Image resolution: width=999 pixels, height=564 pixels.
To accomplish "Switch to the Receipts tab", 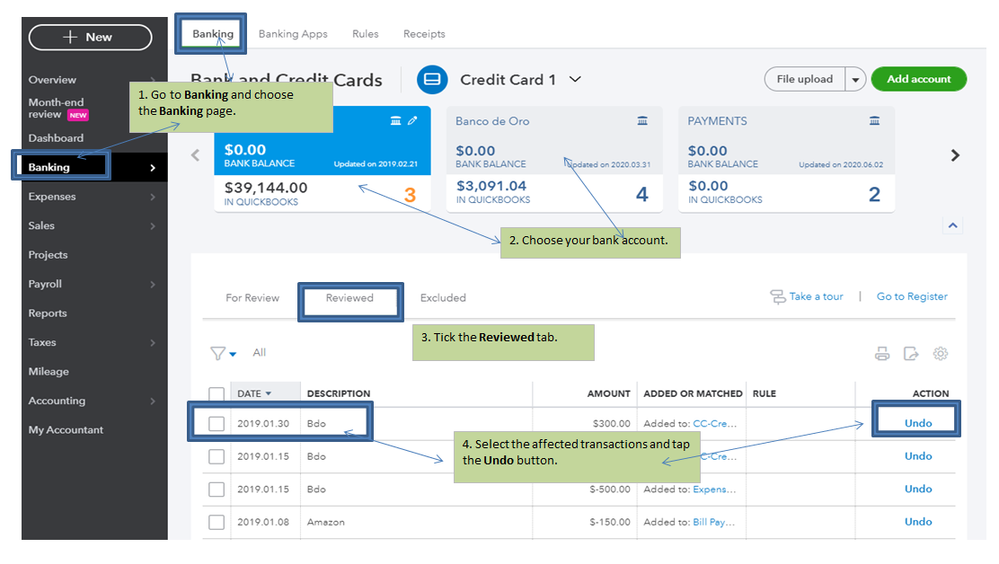I will 424,34.
